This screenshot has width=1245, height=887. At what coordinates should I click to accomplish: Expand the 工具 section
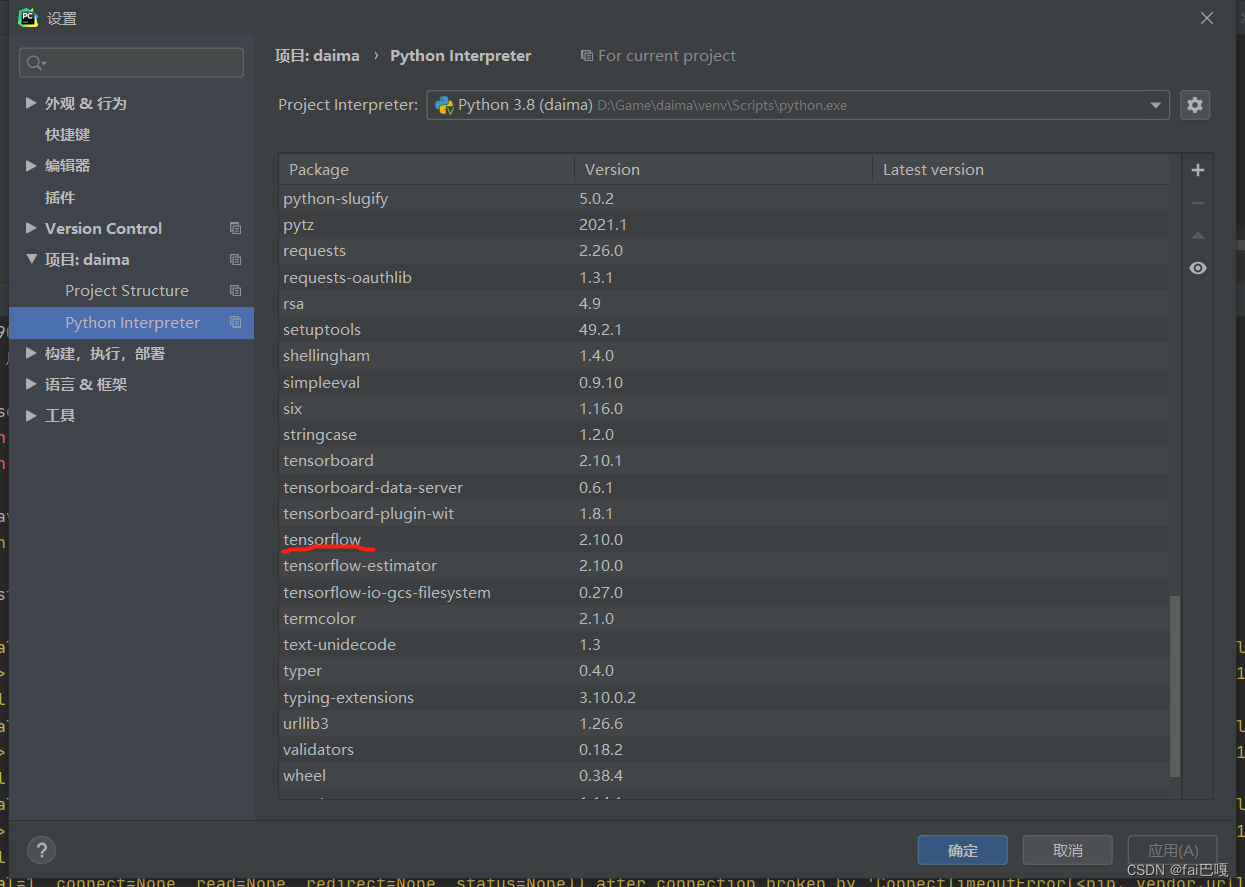[32, 415]
